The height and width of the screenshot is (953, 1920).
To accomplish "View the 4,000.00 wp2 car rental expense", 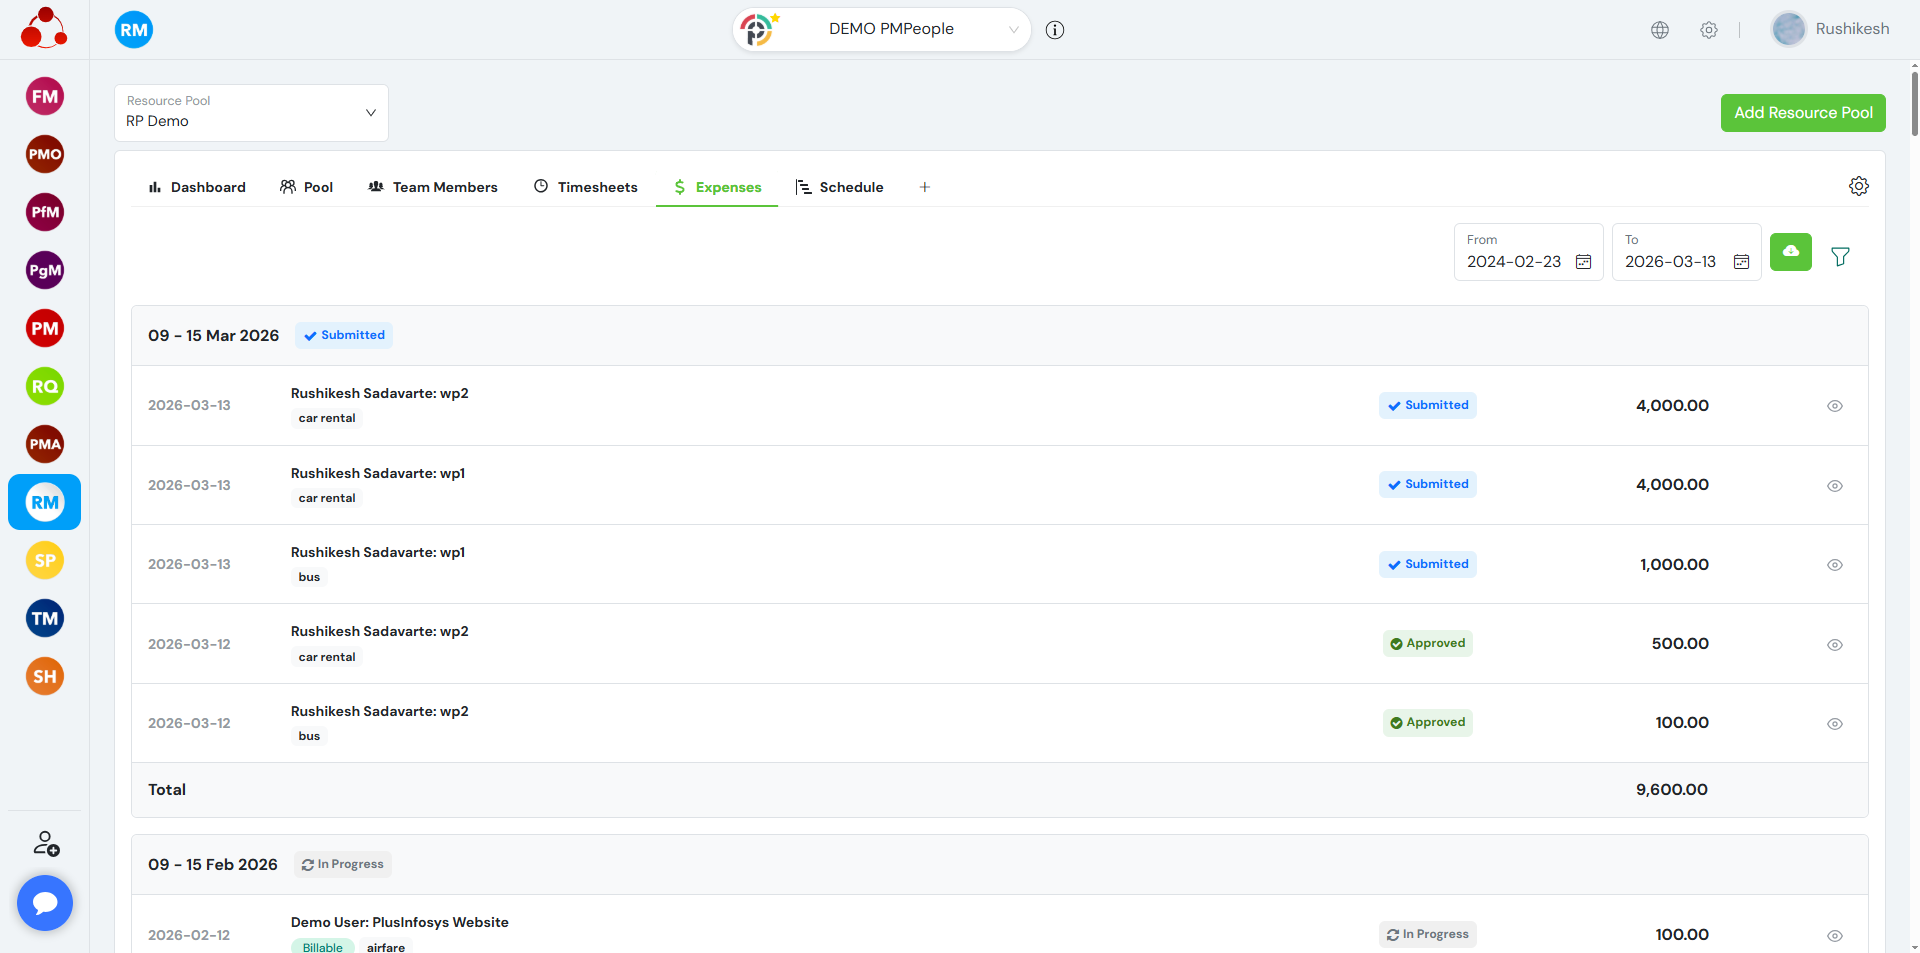I will pyautogui.click(x=1834, y=406).
